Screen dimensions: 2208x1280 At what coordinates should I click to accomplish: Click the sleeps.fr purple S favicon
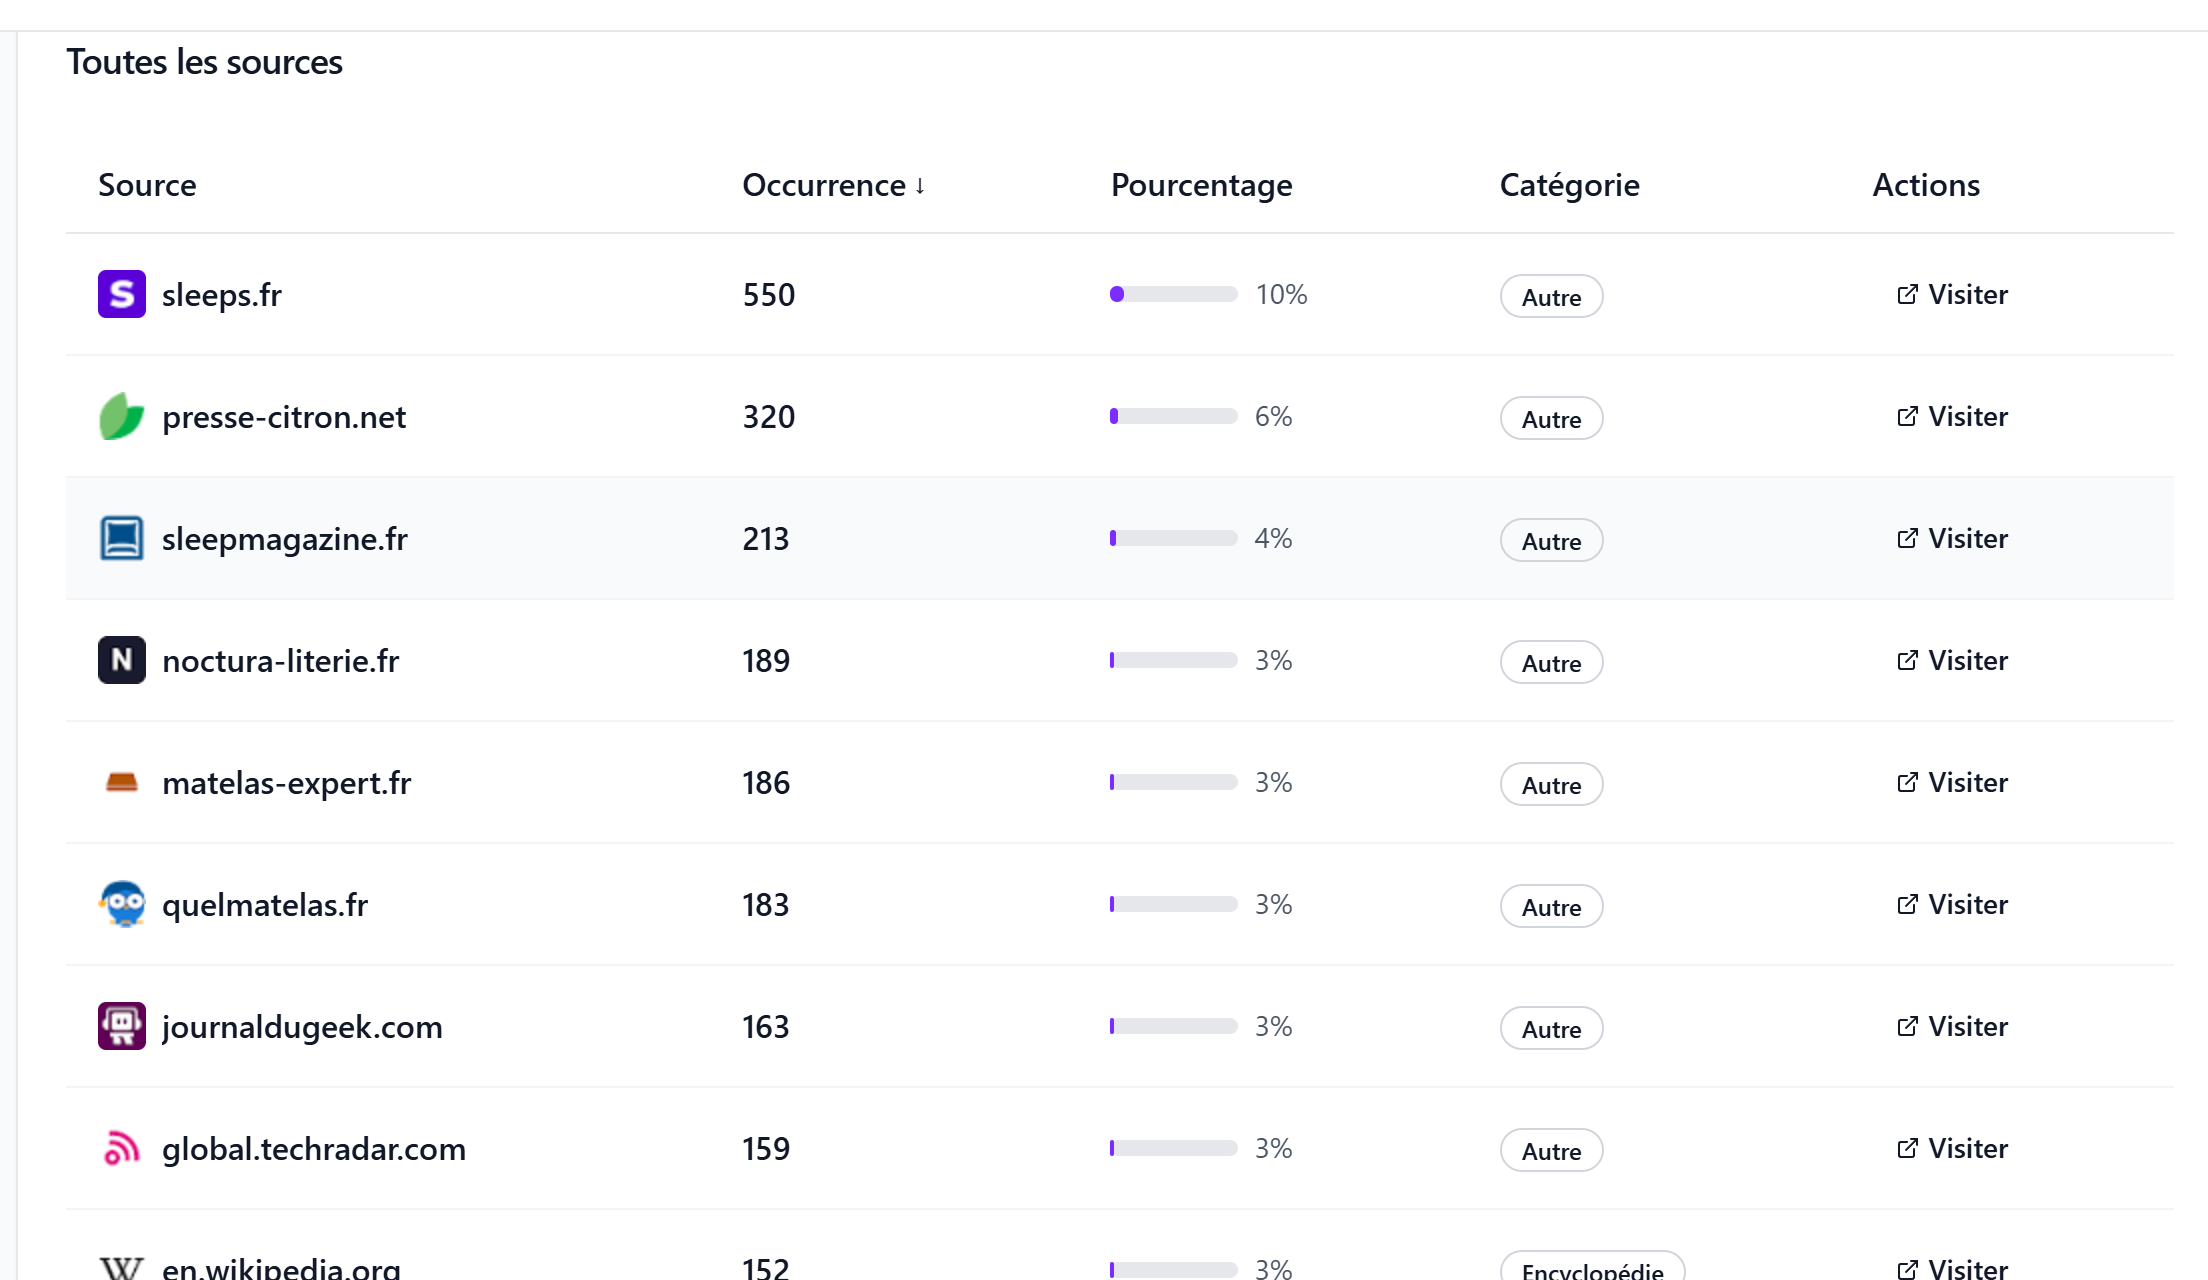tap(122, 294)
